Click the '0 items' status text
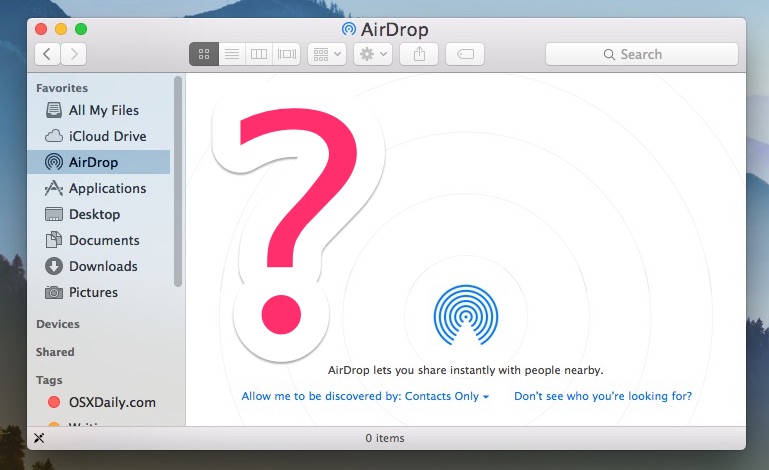This screenshot has height=470, width=769. point(385,438)
